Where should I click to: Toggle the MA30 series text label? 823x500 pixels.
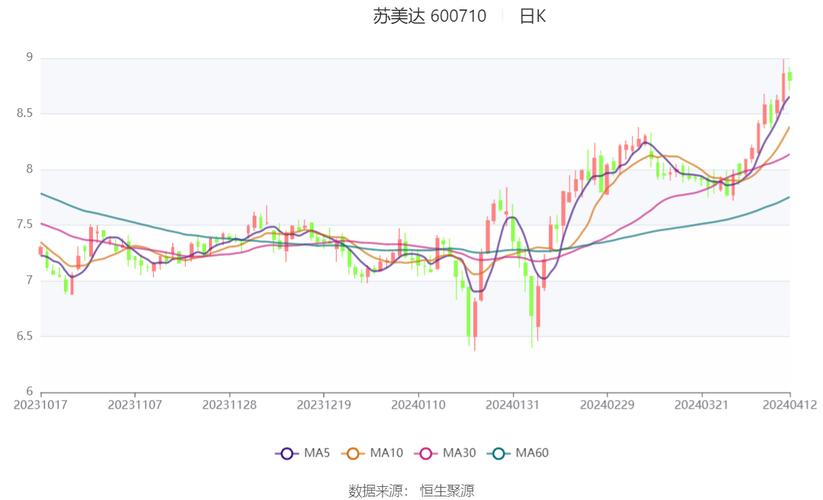[459, 453]
